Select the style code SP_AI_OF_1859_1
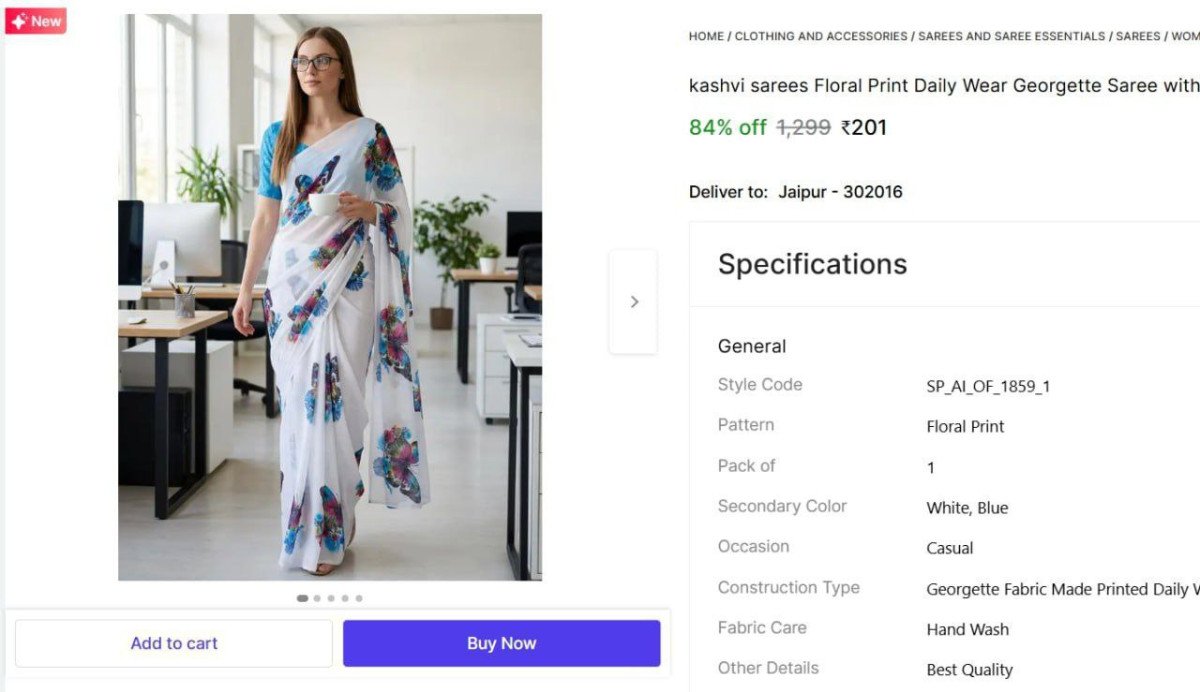Viewport: 1200px width, 692px height. [988, 387]
